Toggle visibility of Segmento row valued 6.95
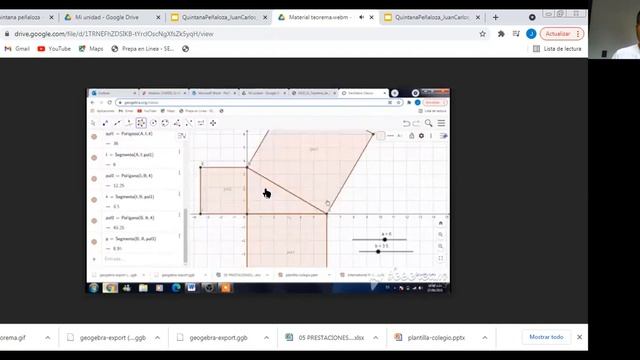 tap(94, 242)
